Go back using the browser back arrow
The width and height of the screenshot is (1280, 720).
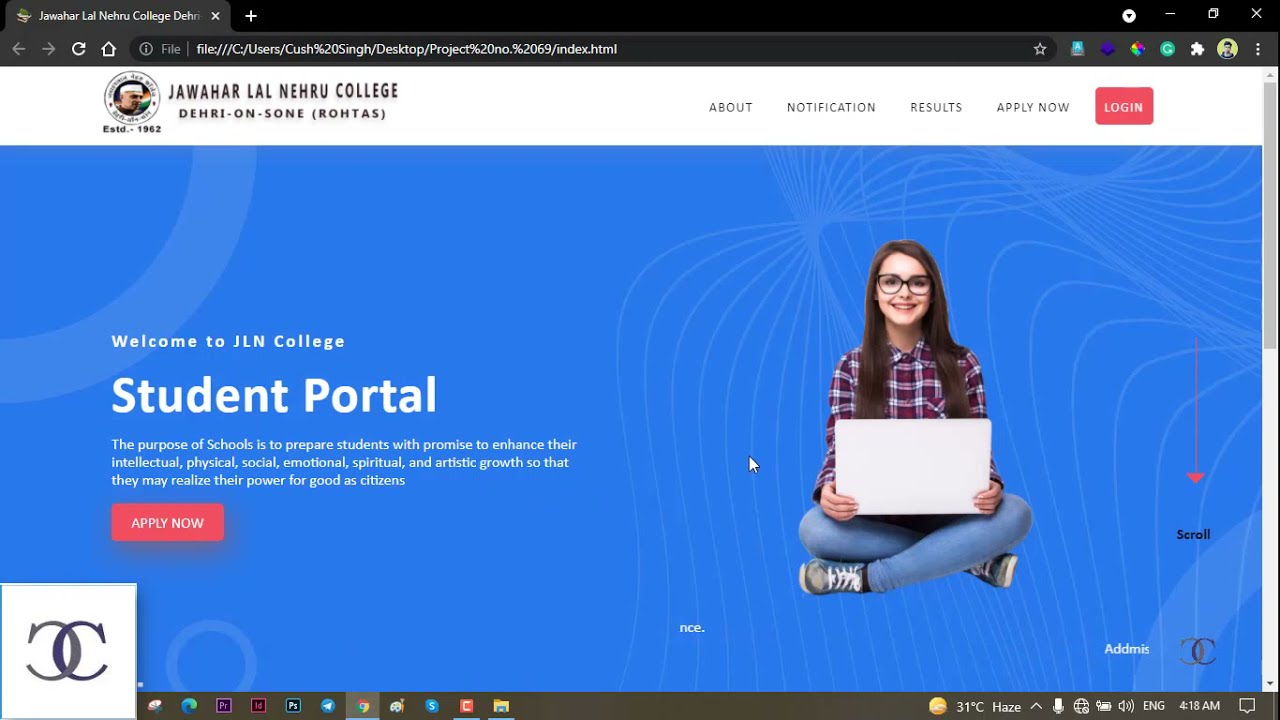point(19,49)
